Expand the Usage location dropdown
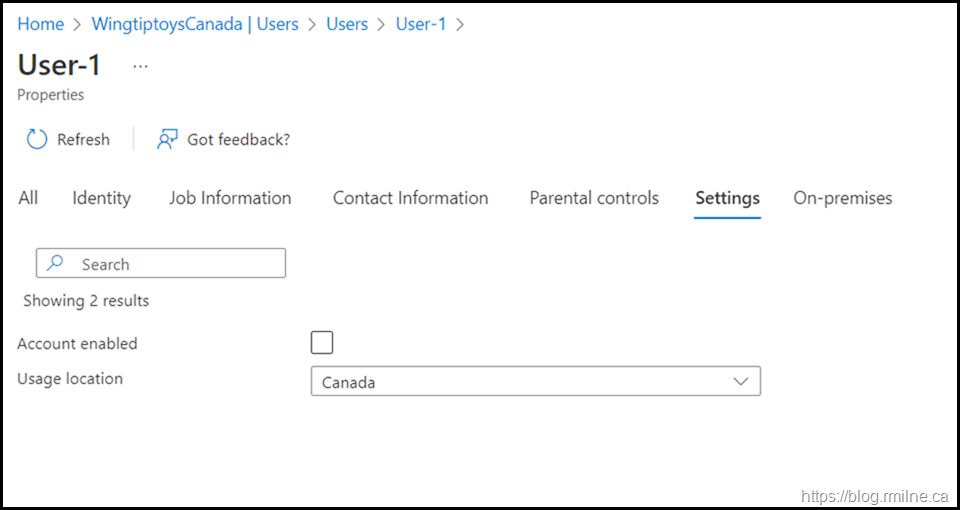Image resolution: width=960 pixels, height=510 pixels. [x=535, y=381]
